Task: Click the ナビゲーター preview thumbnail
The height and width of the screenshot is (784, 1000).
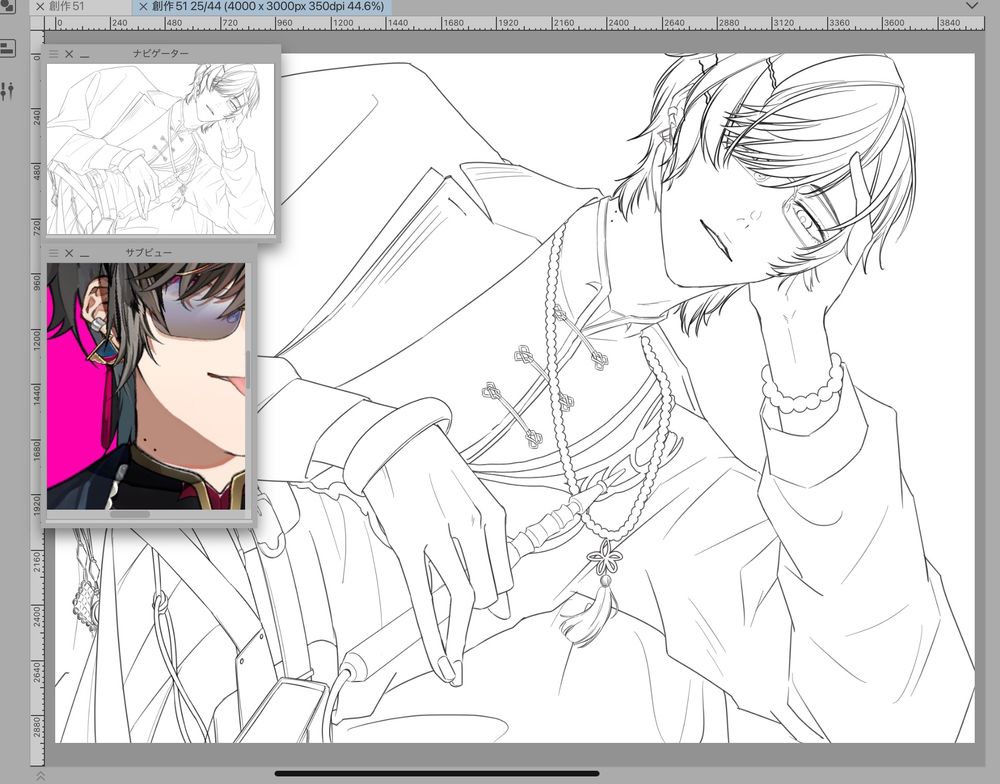Action: [x=161, y=149]
